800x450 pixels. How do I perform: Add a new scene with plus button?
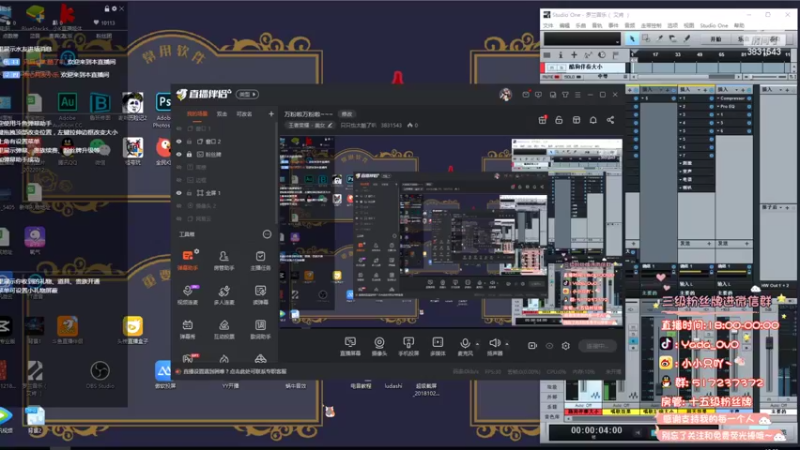point(271,114)
